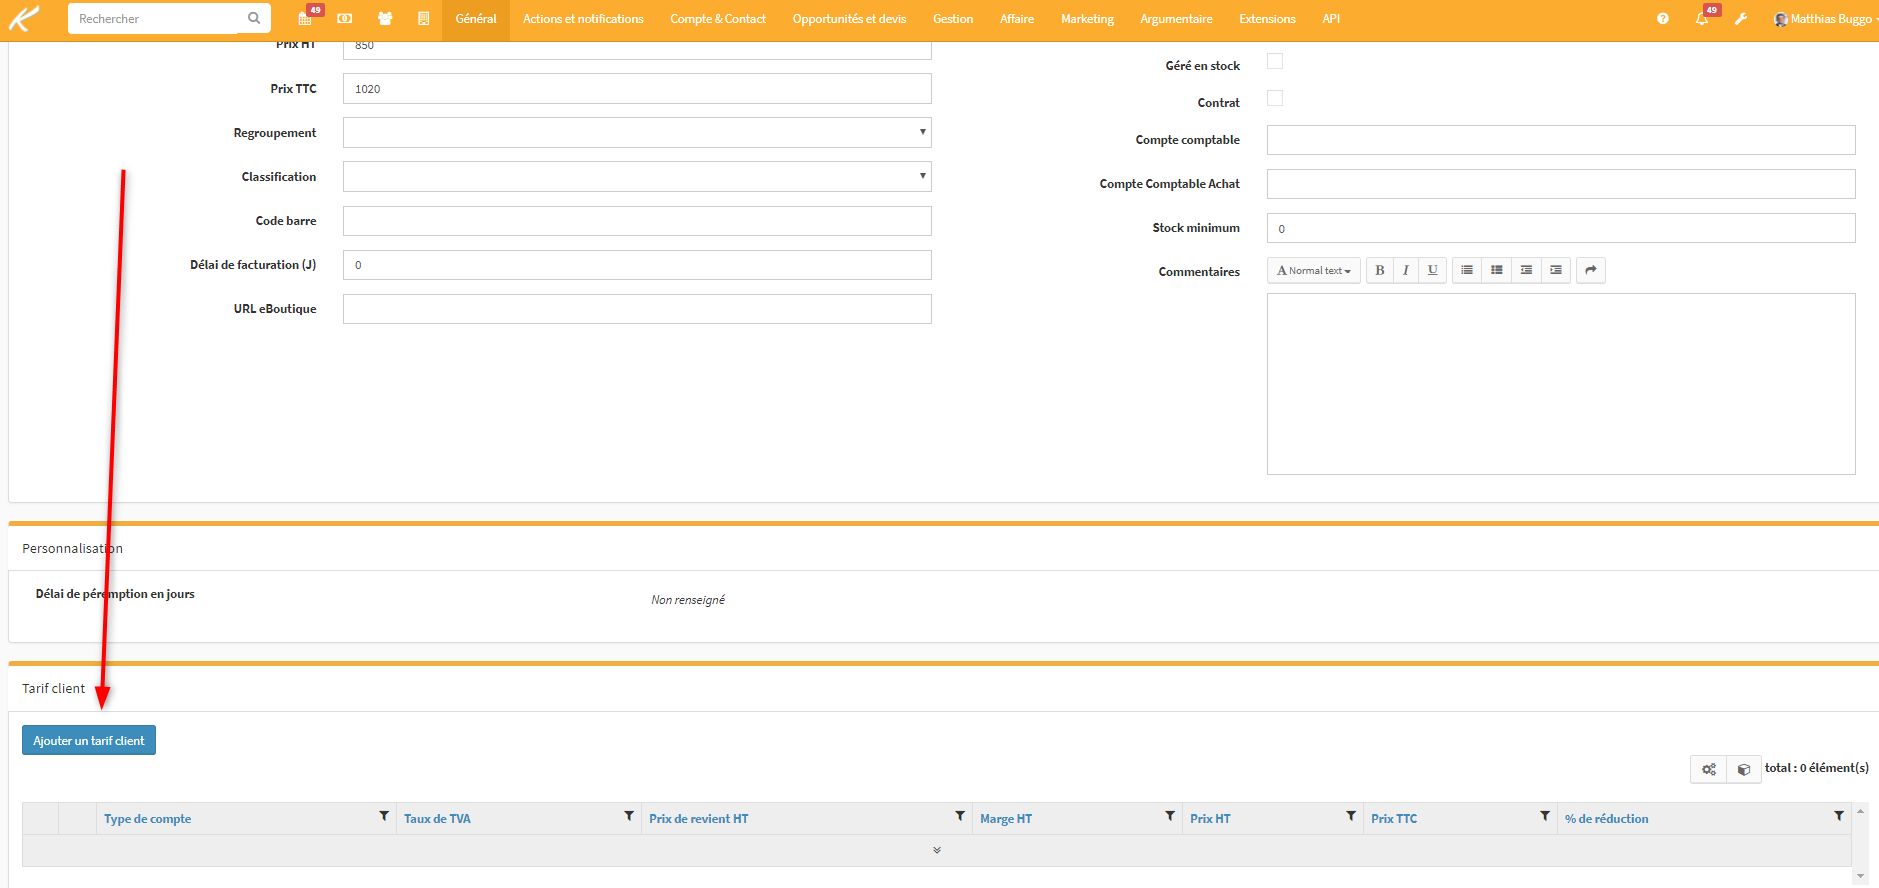The image size is (1879, 888).
Task: Filter the Prix TTC column
Action: [1545, 816]
